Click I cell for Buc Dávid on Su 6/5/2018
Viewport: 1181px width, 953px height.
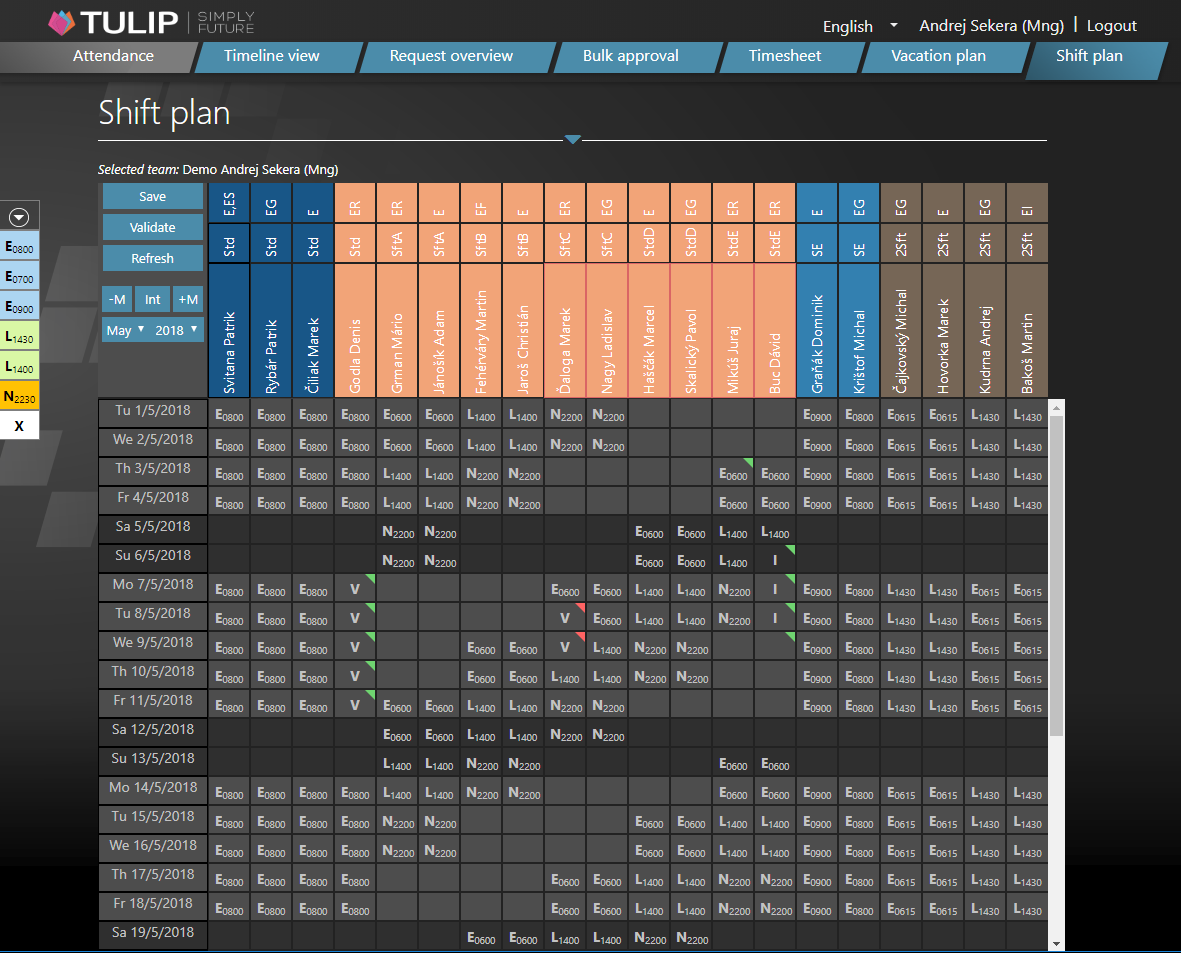pyautogui.click(x=775, y=560)
